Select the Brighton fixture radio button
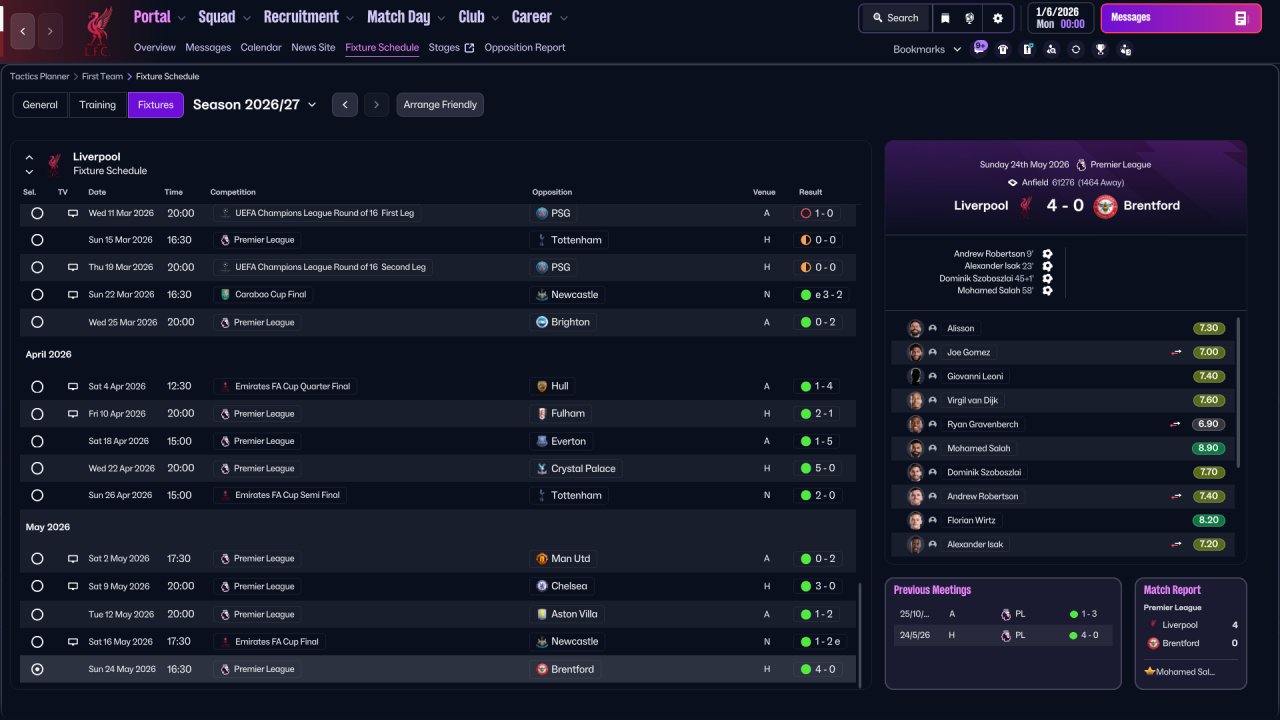The image size is (1280, 720). click(x=37, y=322)
